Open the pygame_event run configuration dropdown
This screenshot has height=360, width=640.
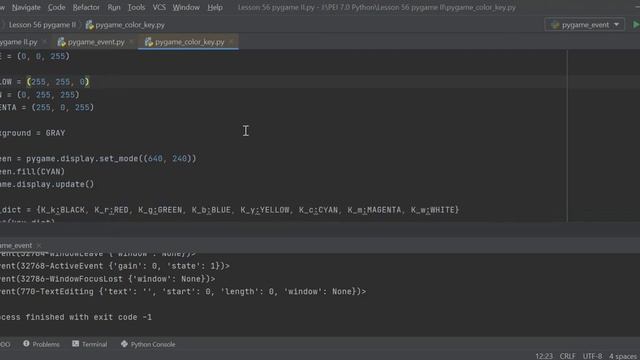pos(584,25)
